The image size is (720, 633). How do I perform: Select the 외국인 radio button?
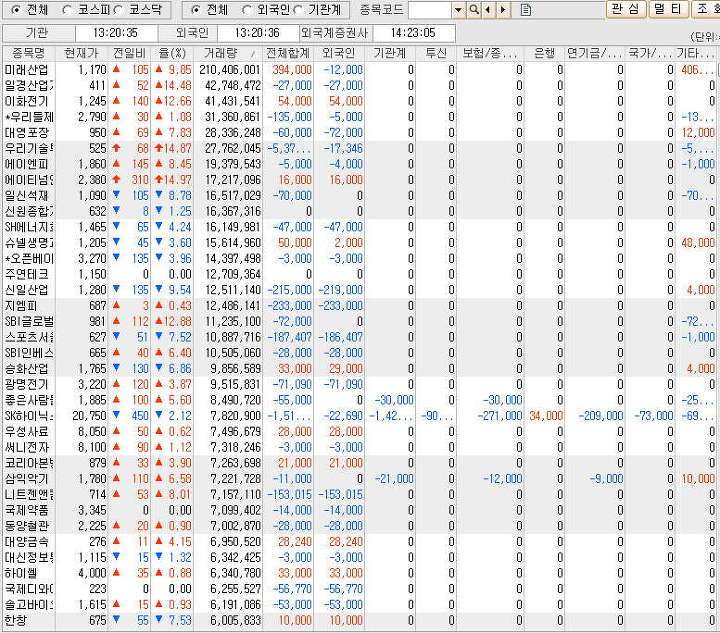coord(247,10)
